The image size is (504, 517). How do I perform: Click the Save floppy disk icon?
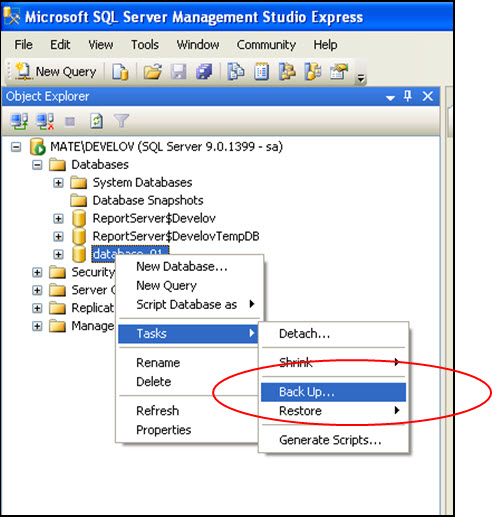coord(179,71)
